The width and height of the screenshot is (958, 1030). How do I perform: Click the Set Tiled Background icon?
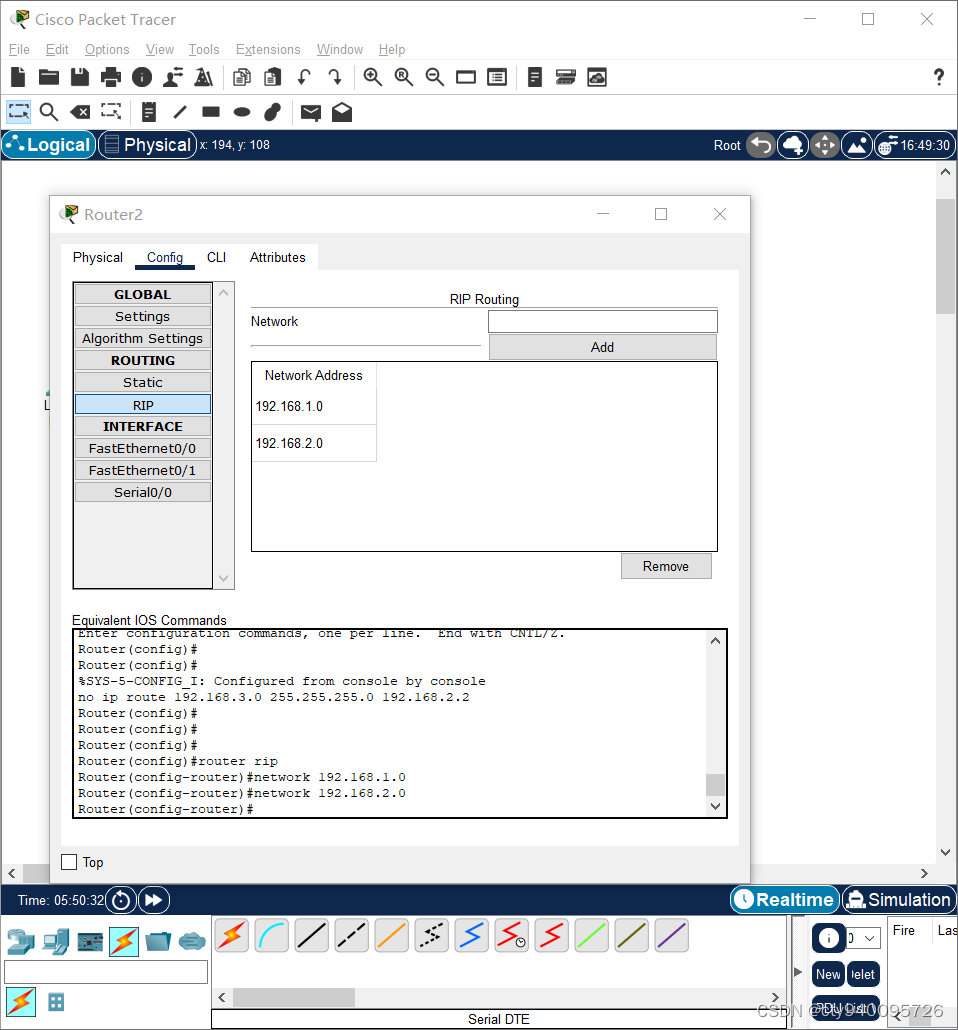pos(857,145)
